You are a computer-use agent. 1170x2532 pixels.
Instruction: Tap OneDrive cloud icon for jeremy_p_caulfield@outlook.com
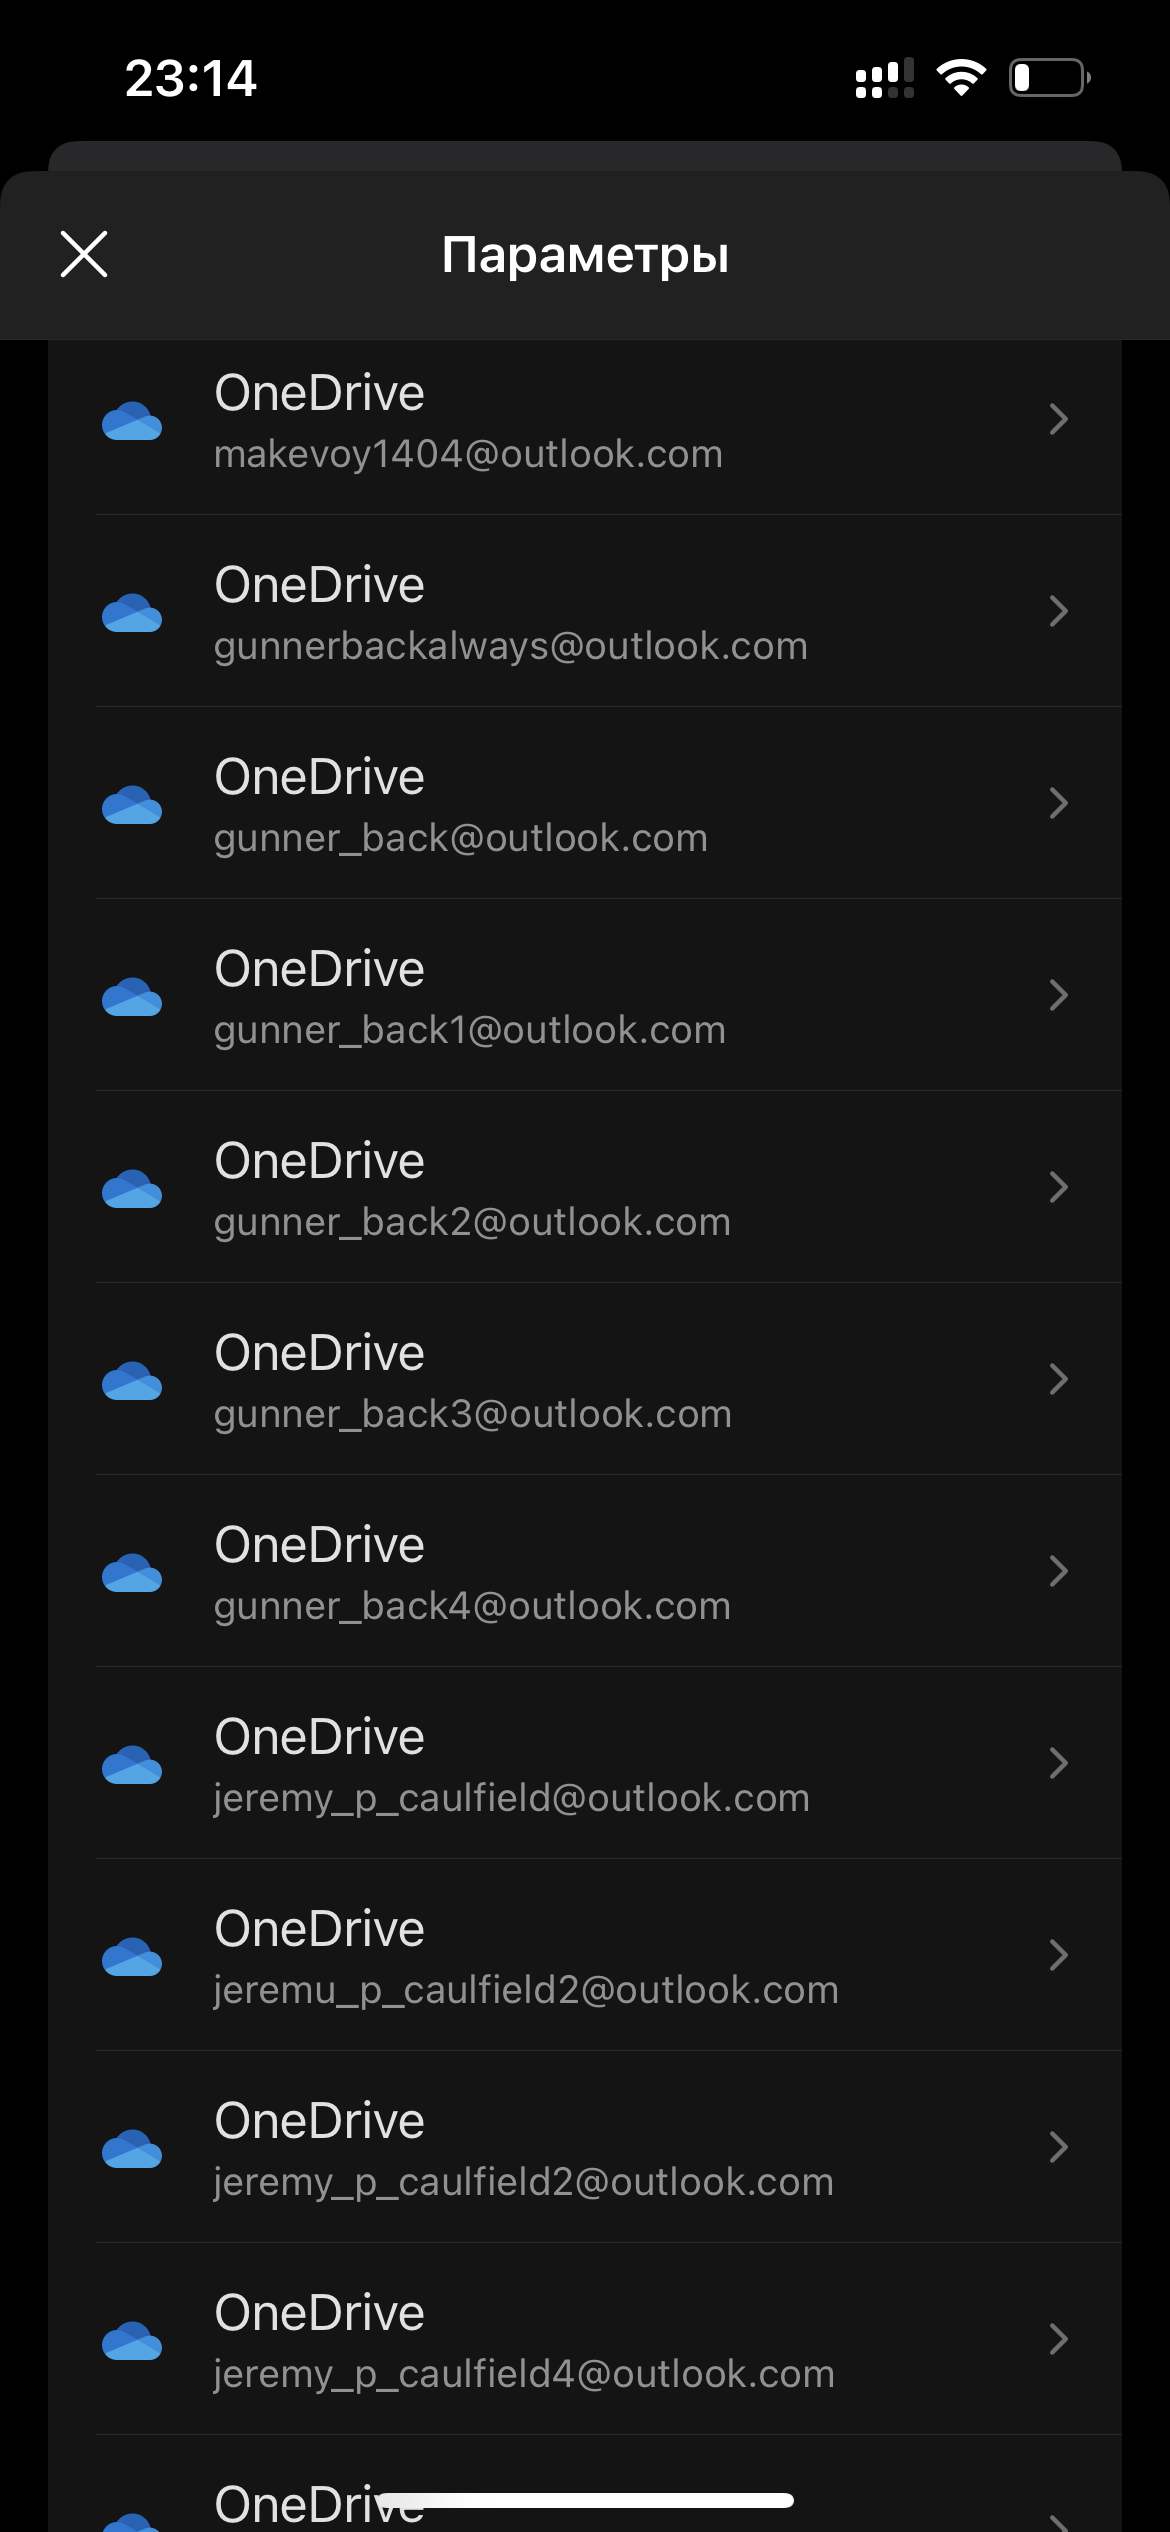click(x=132, y=1765)
